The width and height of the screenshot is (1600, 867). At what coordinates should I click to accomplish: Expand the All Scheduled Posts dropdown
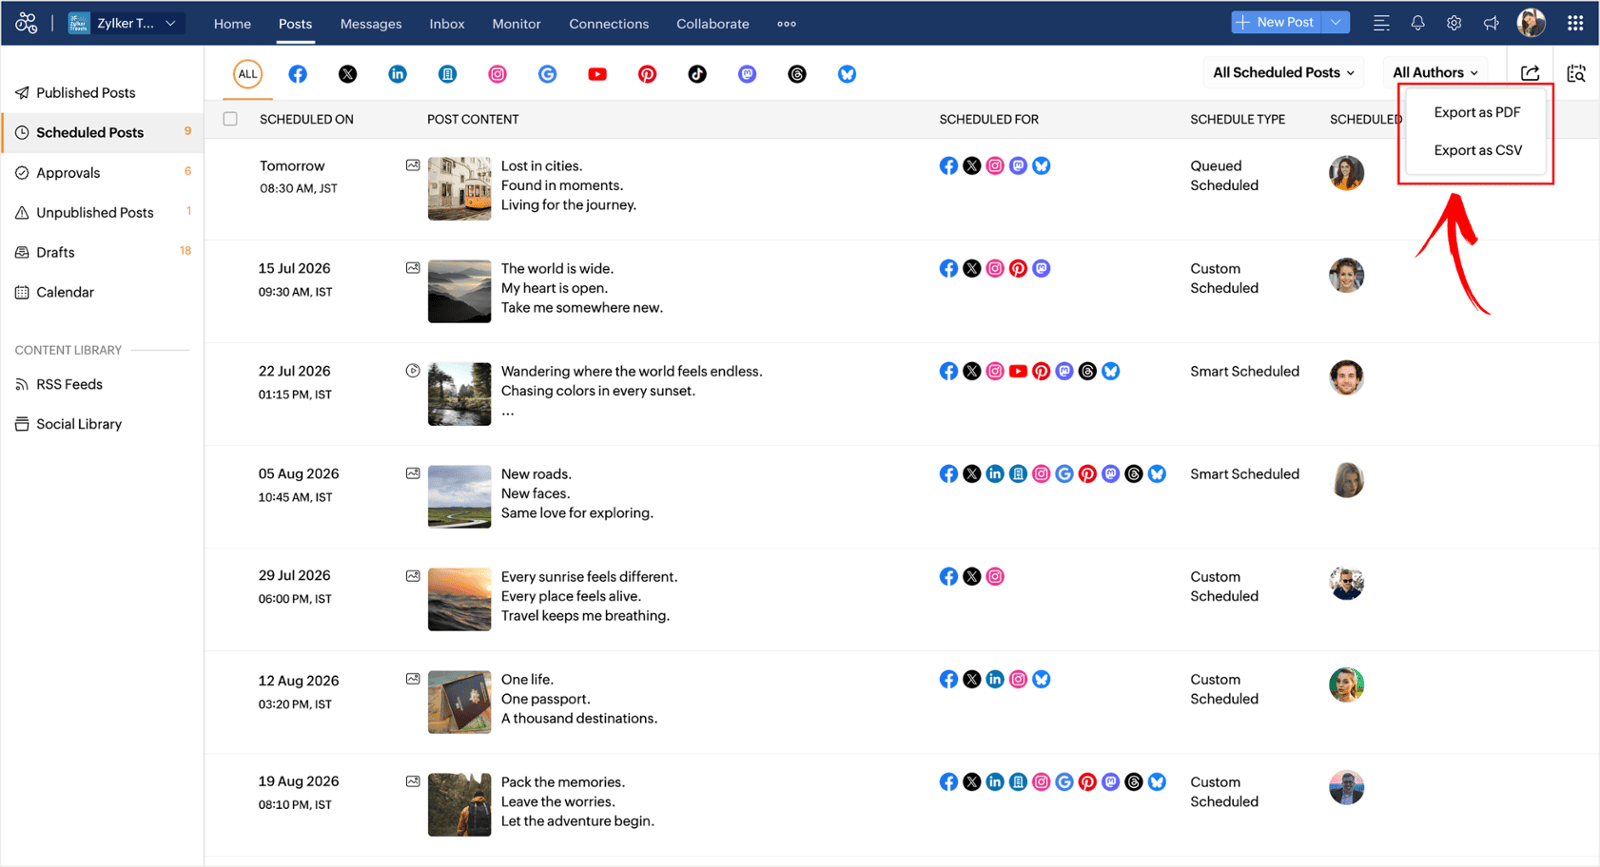point(1284,72)
